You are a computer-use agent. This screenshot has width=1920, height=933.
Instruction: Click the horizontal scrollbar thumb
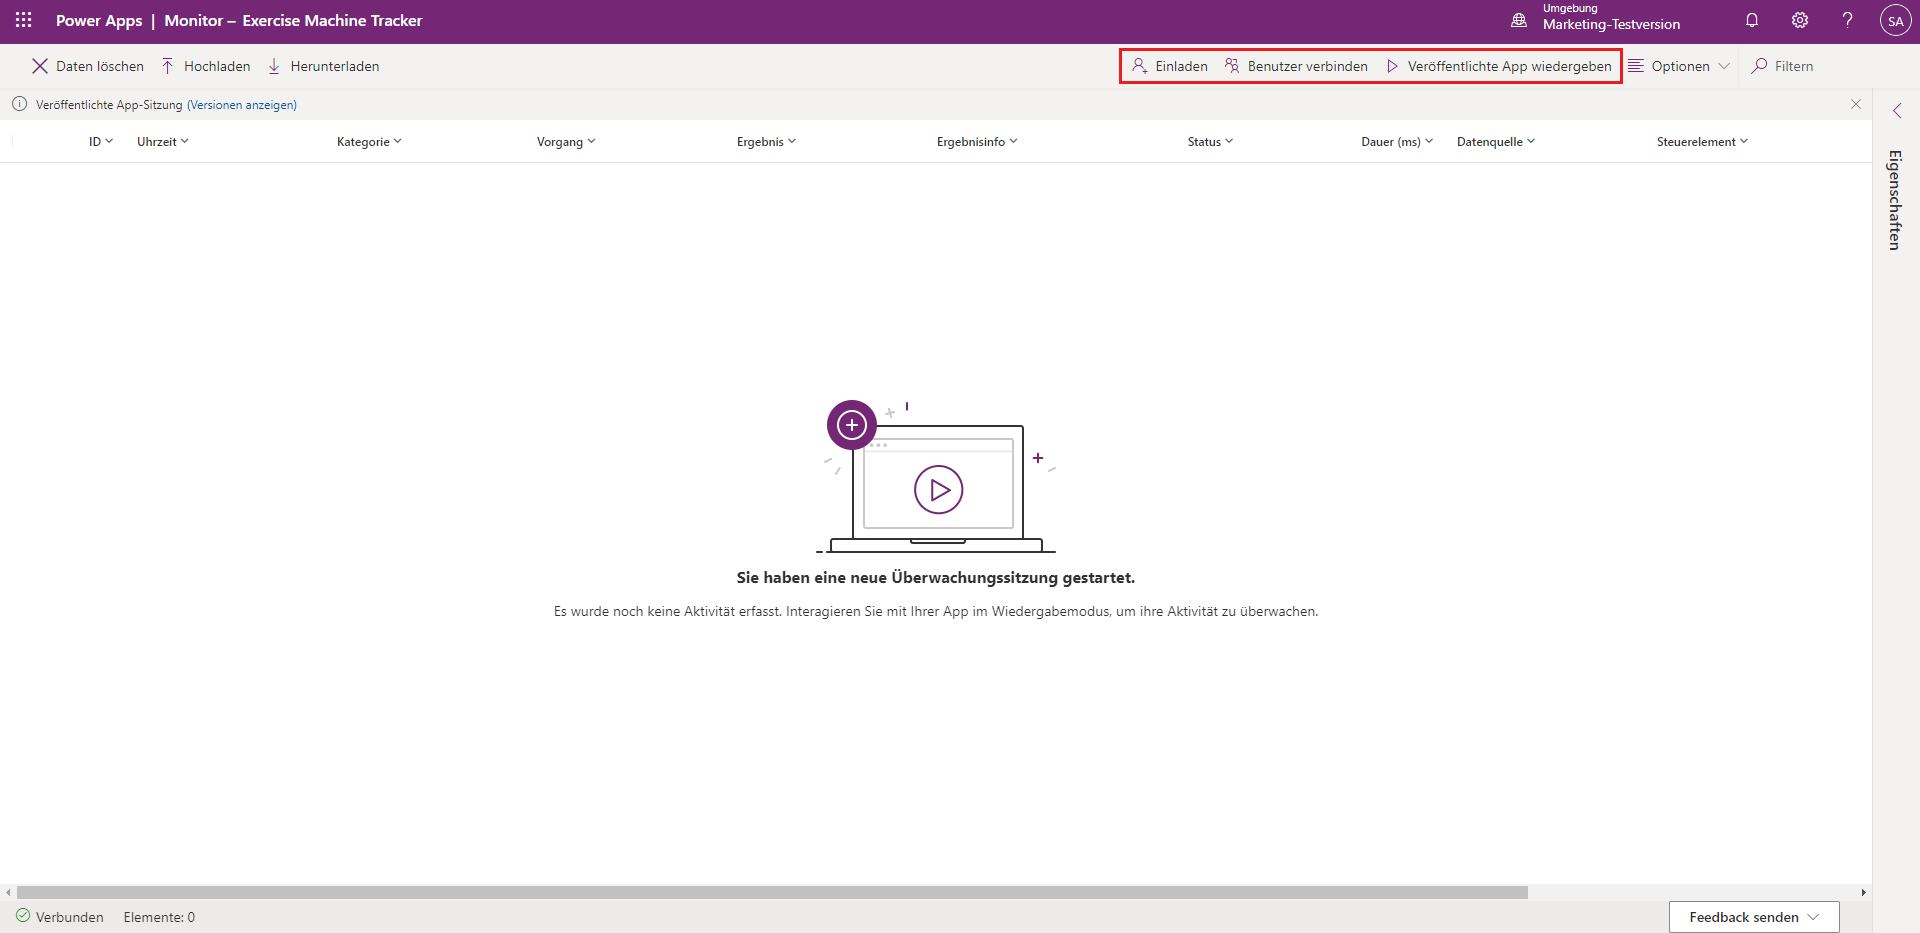pos(772,892)
